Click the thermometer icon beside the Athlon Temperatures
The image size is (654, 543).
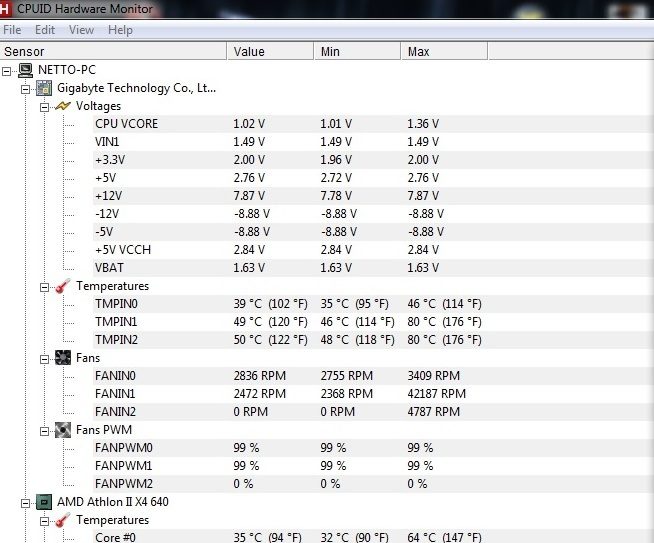pos(63,520)
